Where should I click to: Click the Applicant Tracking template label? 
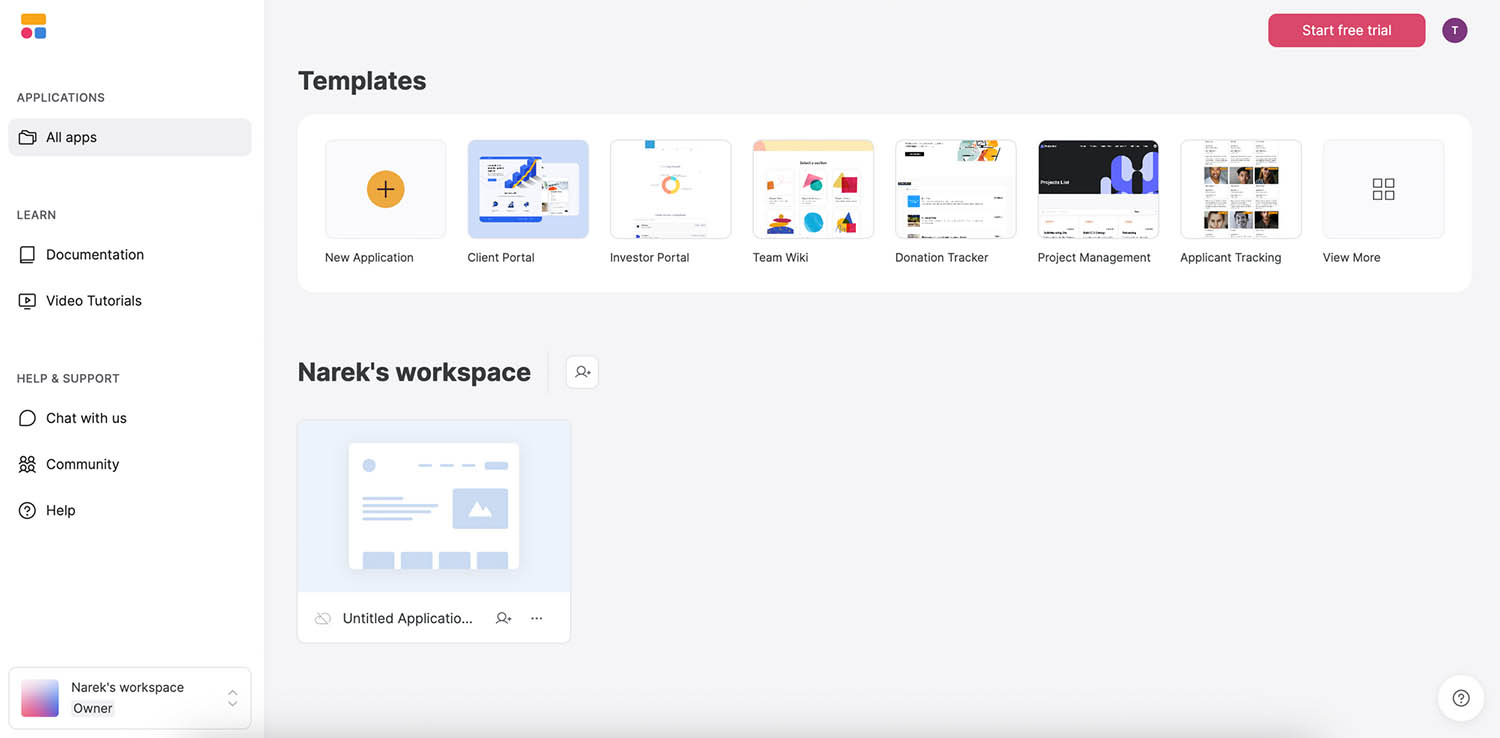(x=1230, y=258)
